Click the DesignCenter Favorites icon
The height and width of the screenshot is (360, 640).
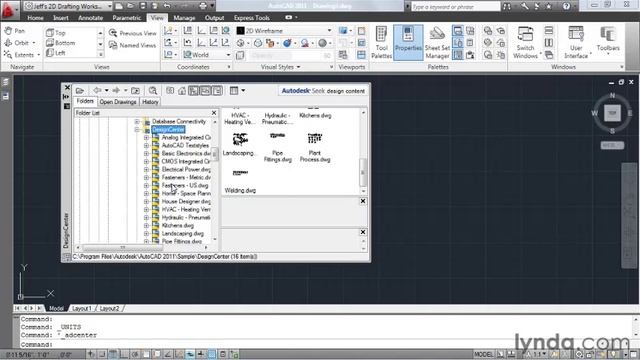coord(170,91)
